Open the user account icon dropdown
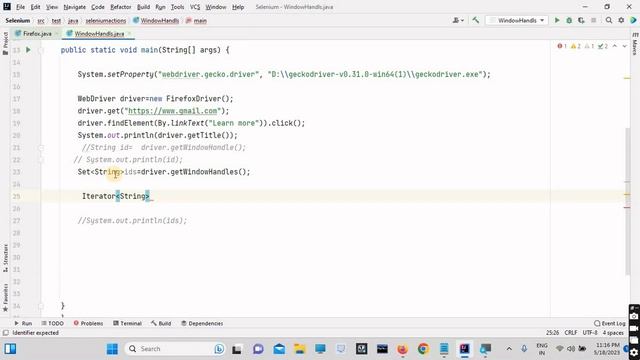This screenshot has width=640, height=360. point(458,20)
